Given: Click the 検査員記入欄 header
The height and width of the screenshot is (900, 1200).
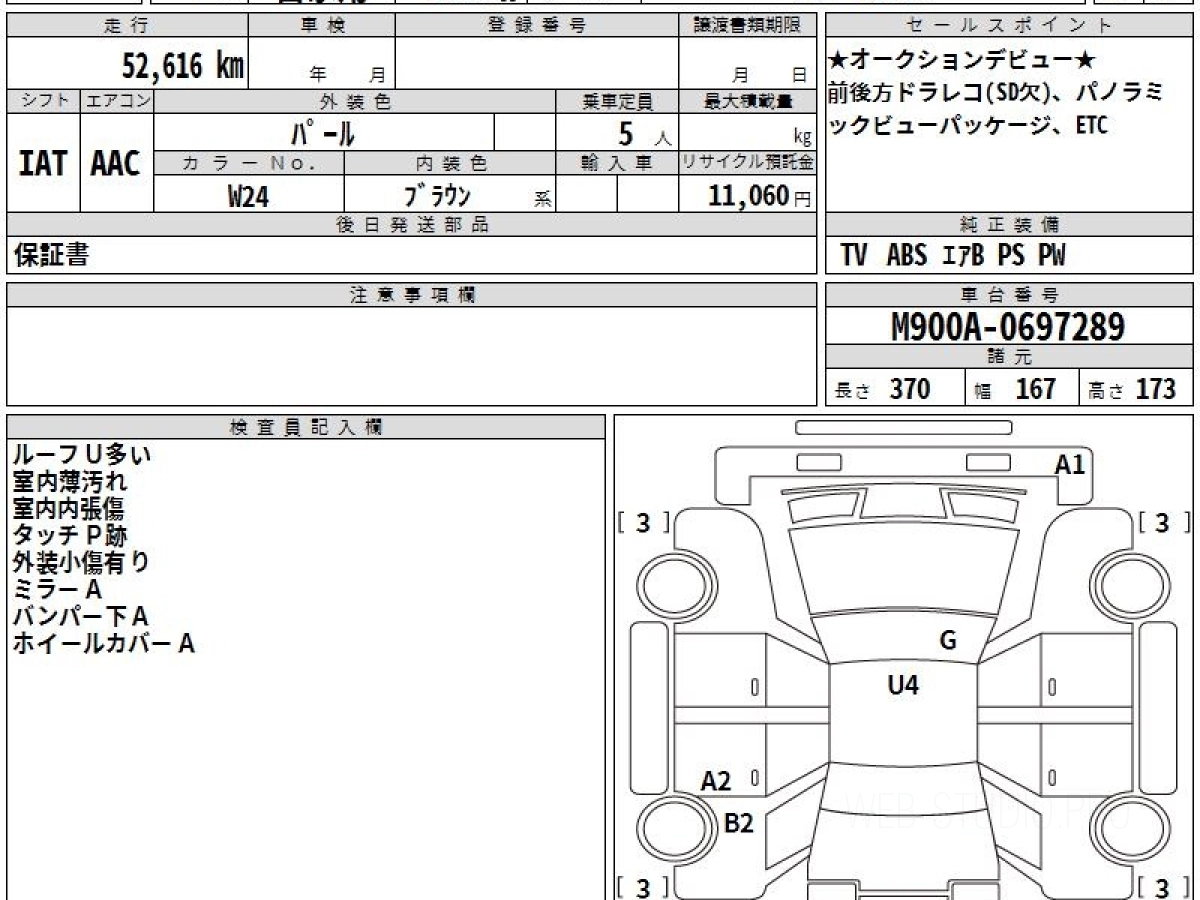Looking at the screenshot, I should tap(306, 426).
